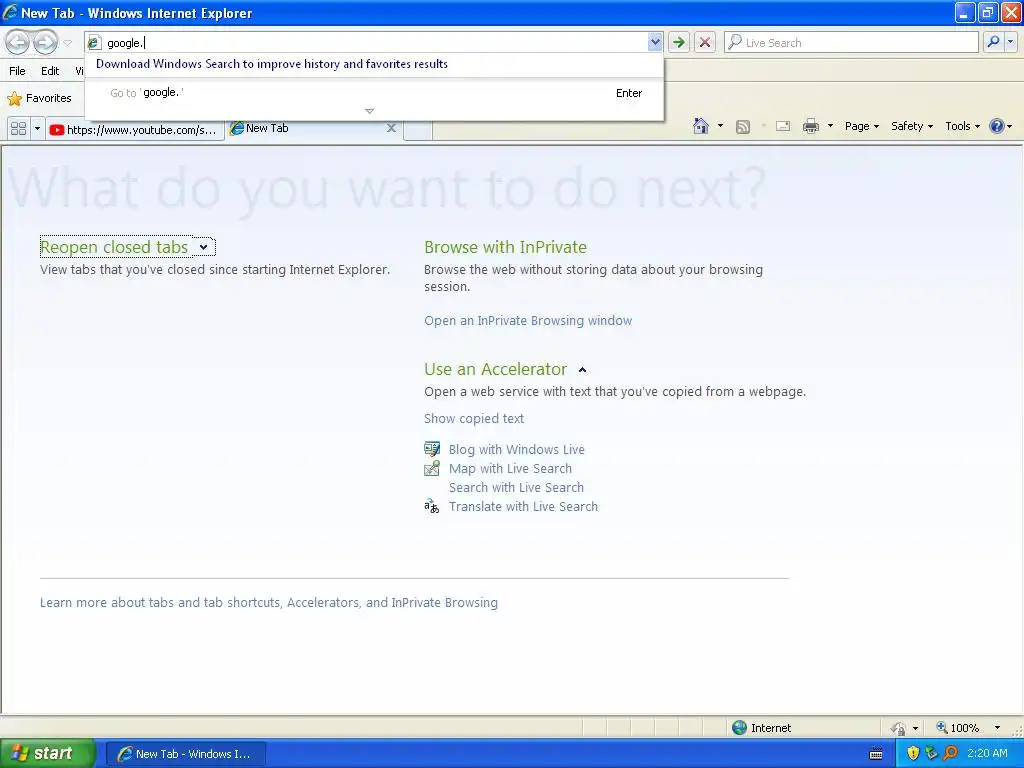Click the Back navigation arrow
The height and width of the screenshot is (768, 1024).
(x=18, y=42)
